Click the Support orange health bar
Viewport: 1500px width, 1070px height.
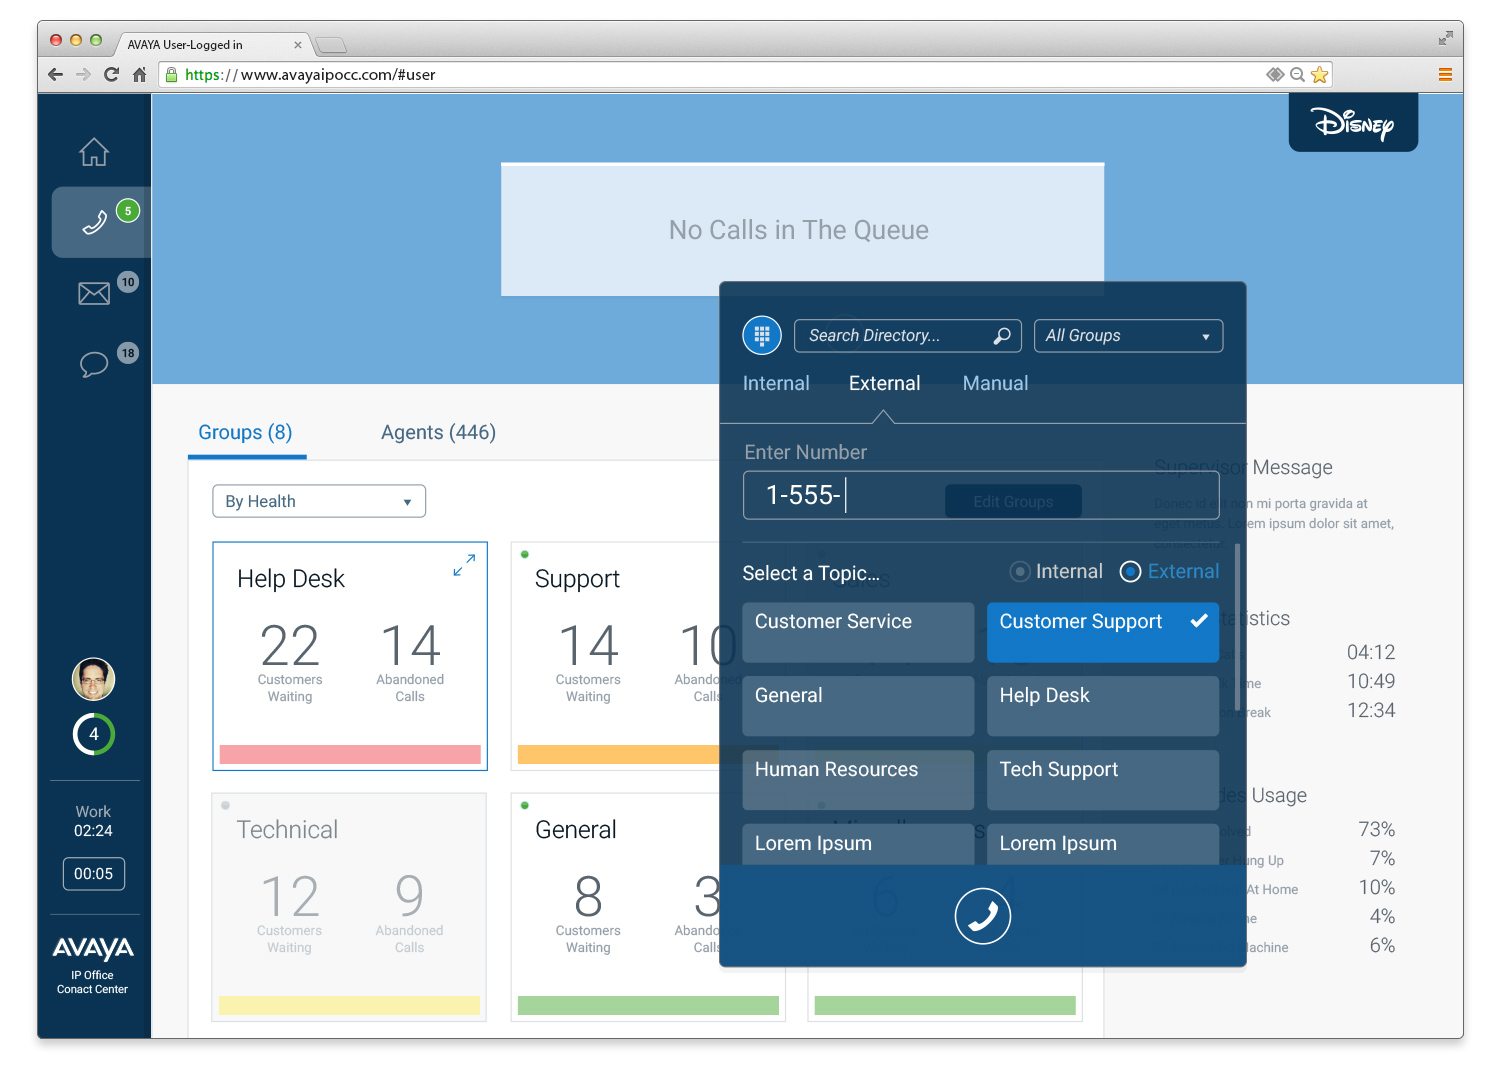tap(618, 755)
